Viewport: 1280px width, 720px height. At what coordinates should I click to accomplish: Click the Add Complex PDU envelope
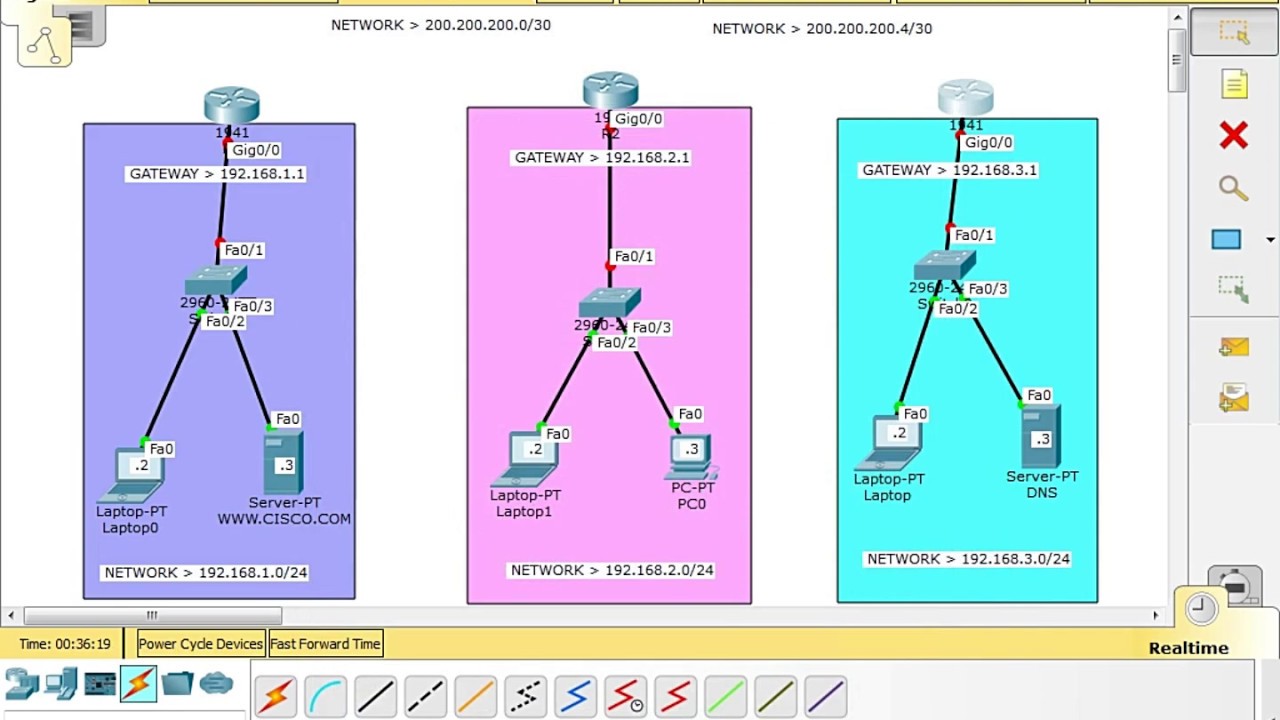tap(1234, 398)
